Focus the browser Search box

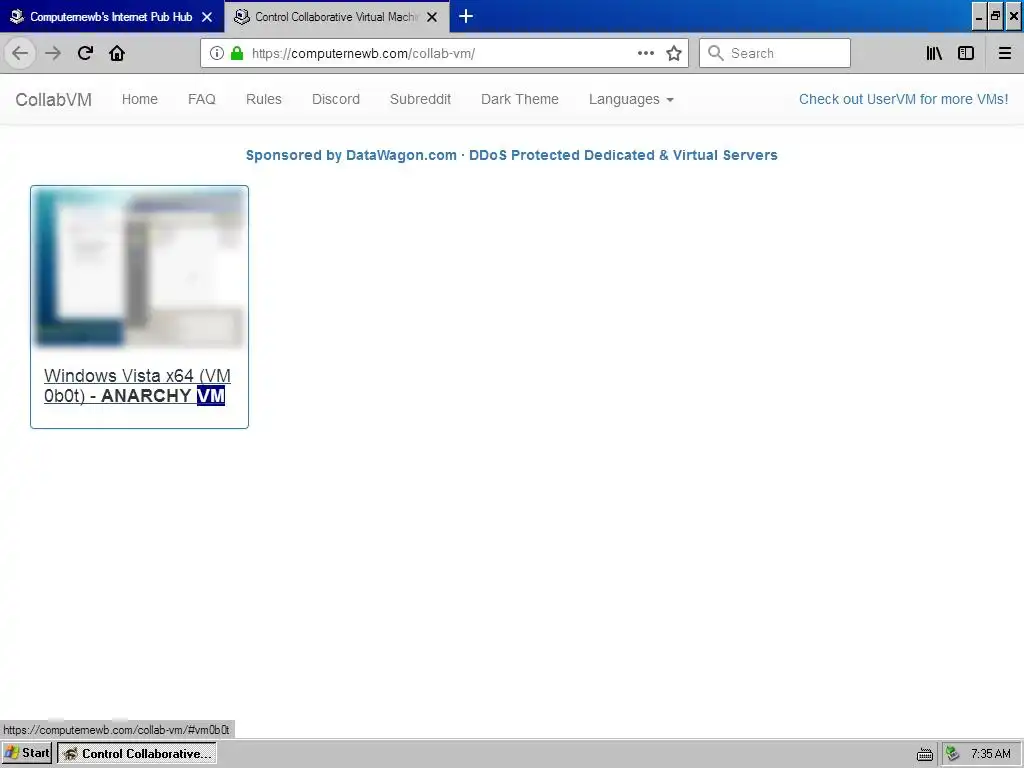tap(775, 53)
